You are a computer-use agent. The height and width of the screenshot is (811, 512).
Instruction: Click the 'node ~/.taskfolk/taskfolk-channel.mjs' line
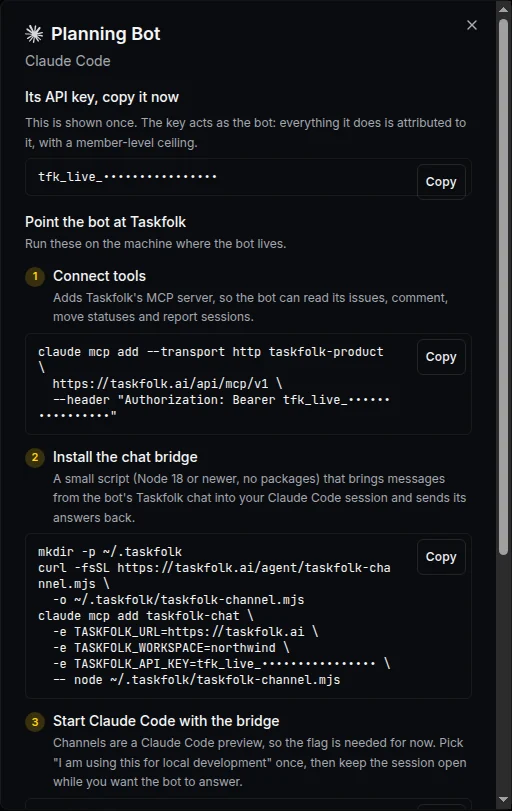197,680
